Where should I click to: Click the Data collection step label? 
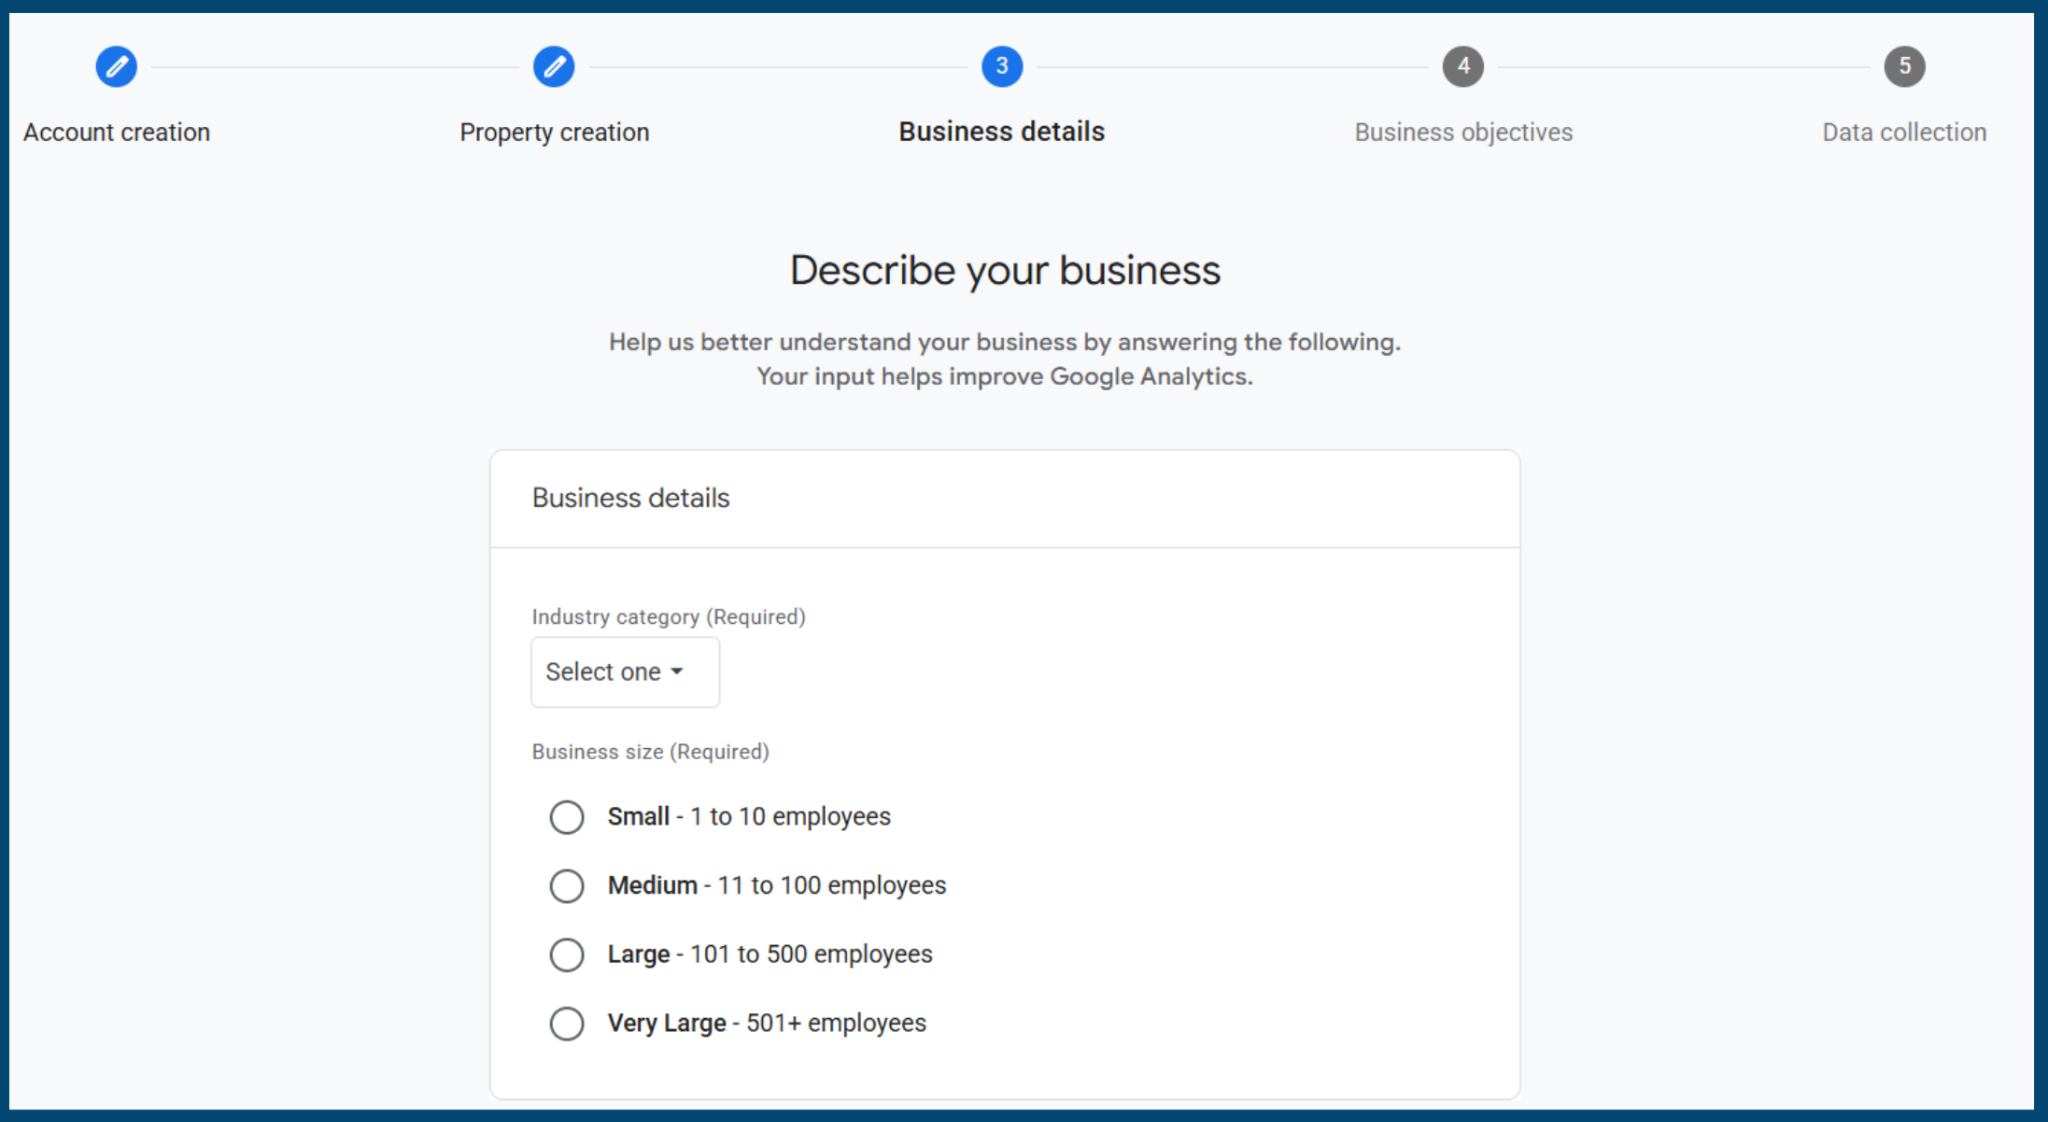click(x=1905, y=132)
